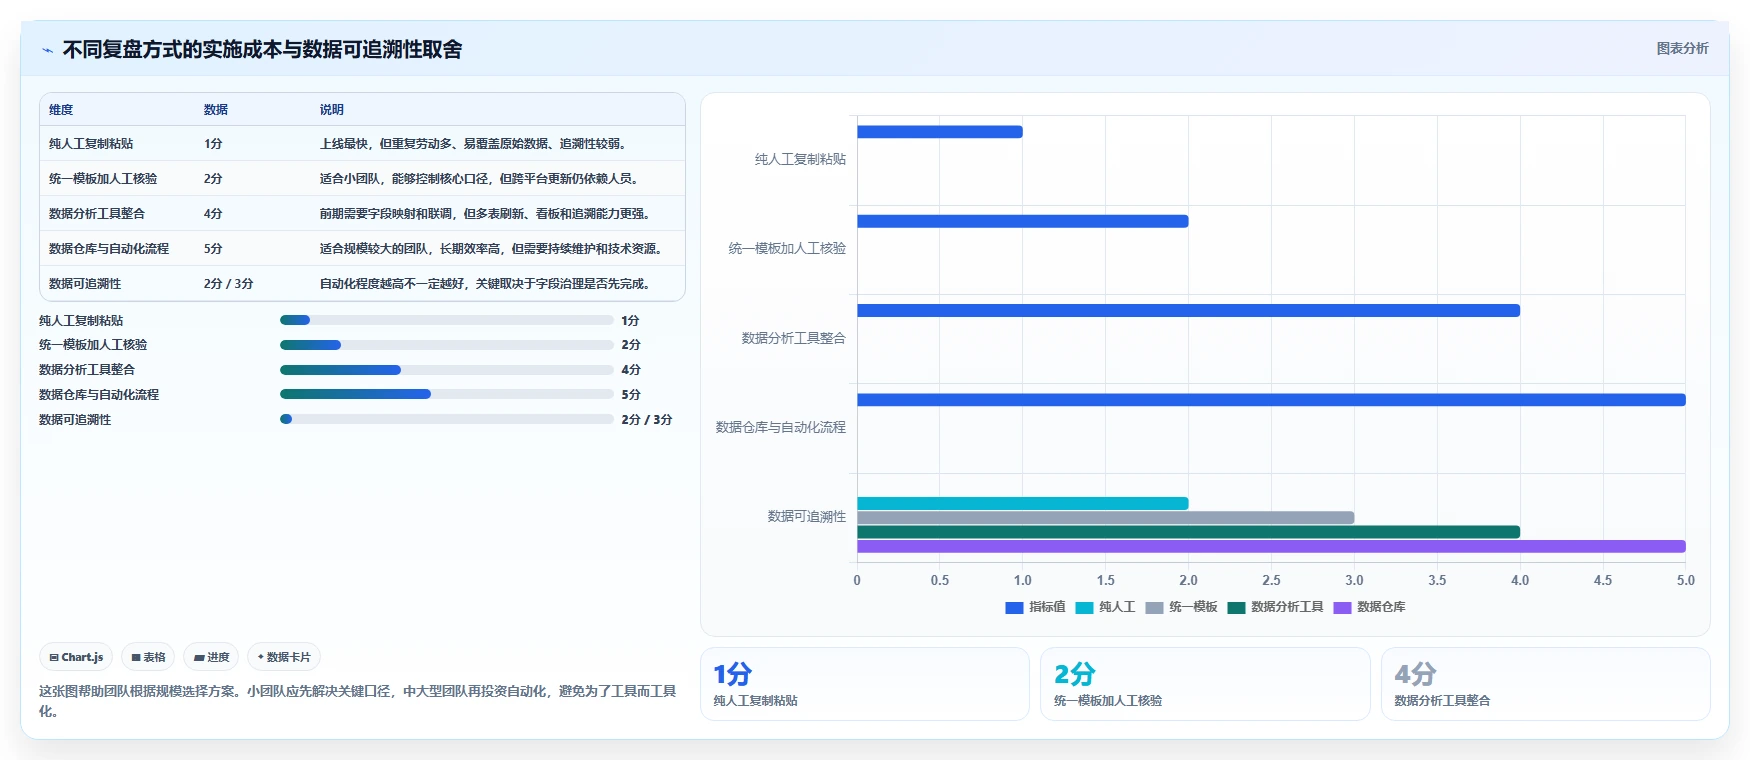Click the 表格 tag chip
This screenshot has height=760, width=1750.
tap(148, 657)
